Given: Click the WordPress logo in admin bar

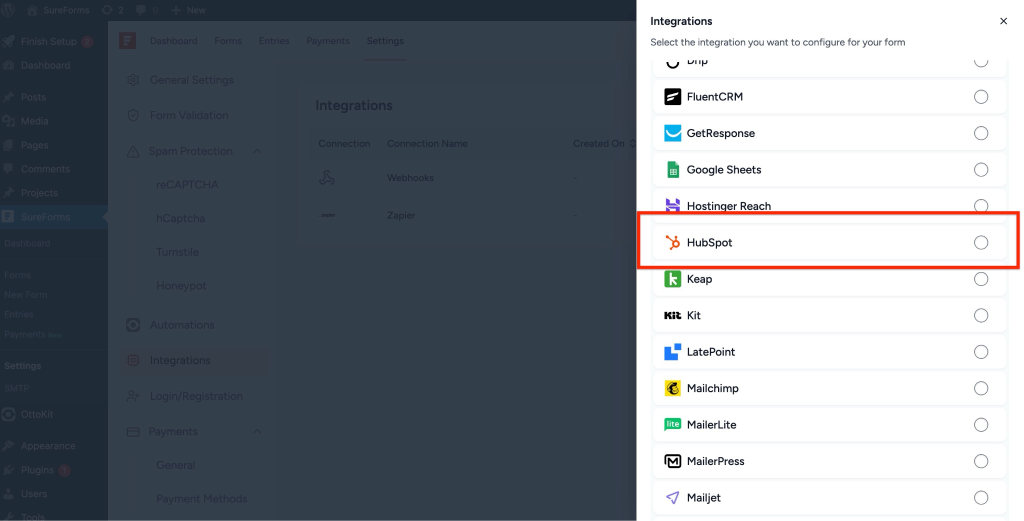Looking at the screenshot, I should (x=9, y=10).
